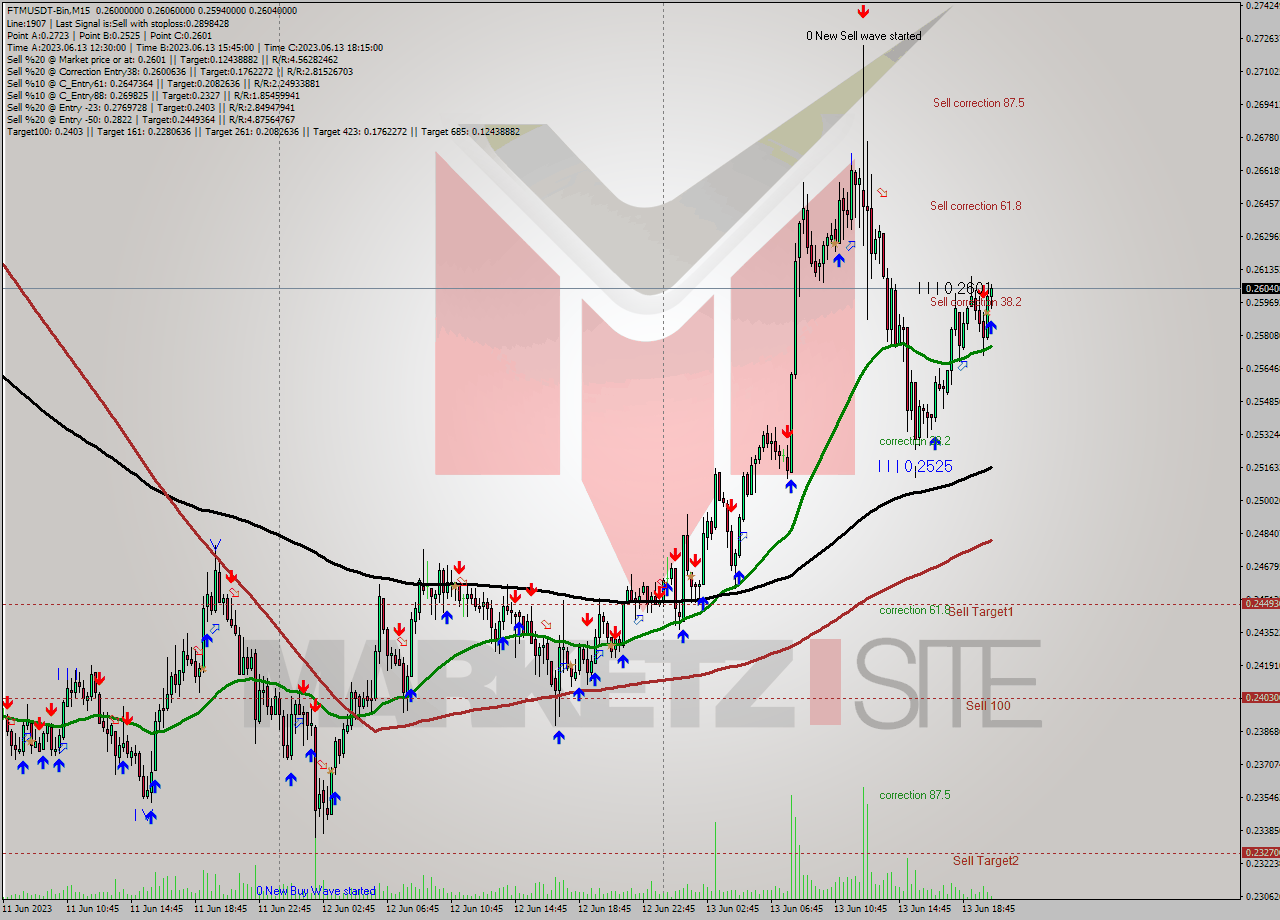Screen dimensions: 1280x920
Task: Click the 'I I I 0.2601' price label
Action: click(x=955, y=288)
